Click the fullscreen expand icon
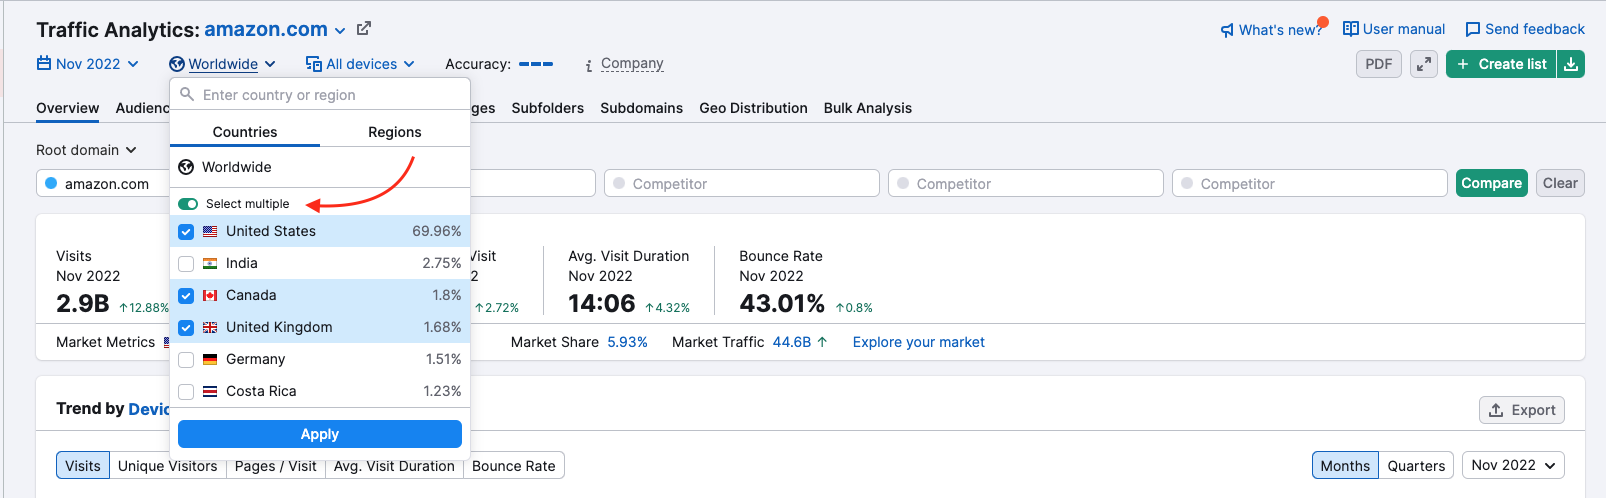1606x498 pixels. tap(1424, 64)
